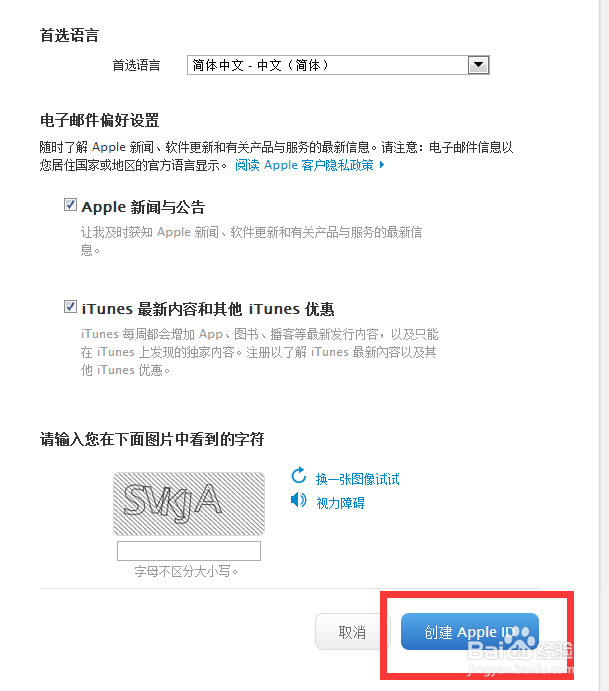Click the iTunes 最新内容和其他 iTunes 优惠 label
Viewport: 609px width, 691px height.
tap(208, 309)
